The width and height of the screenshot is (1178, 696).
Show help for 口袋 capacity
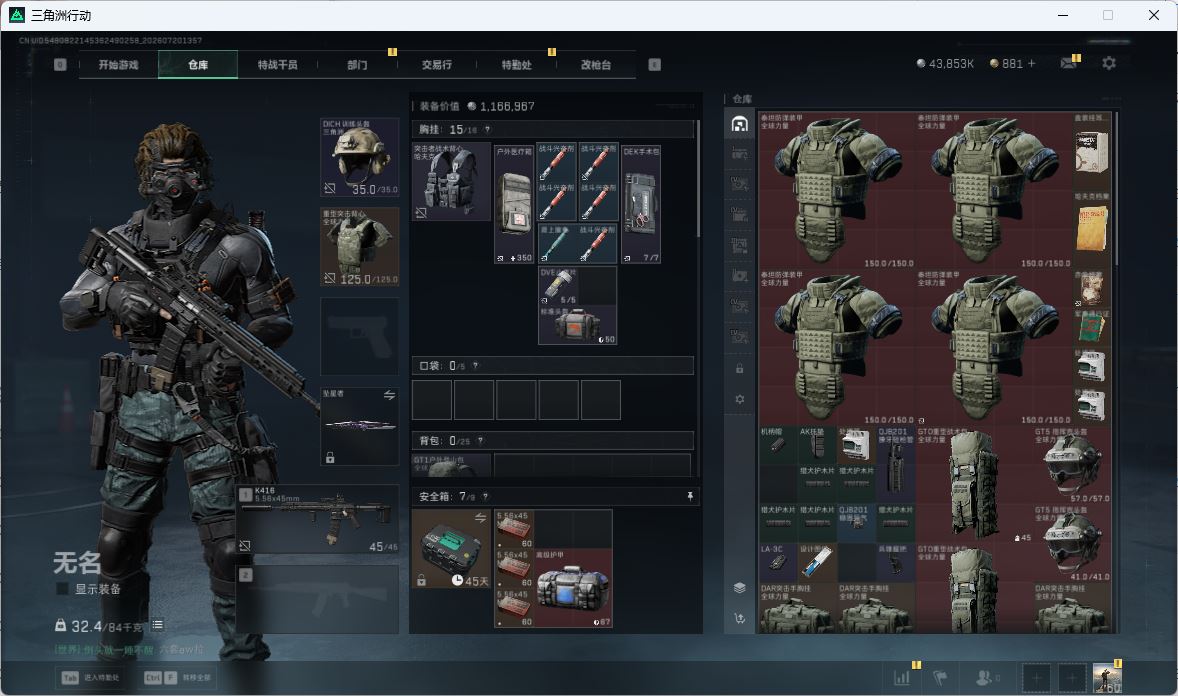pyautogui.click(x=476, y=366)
